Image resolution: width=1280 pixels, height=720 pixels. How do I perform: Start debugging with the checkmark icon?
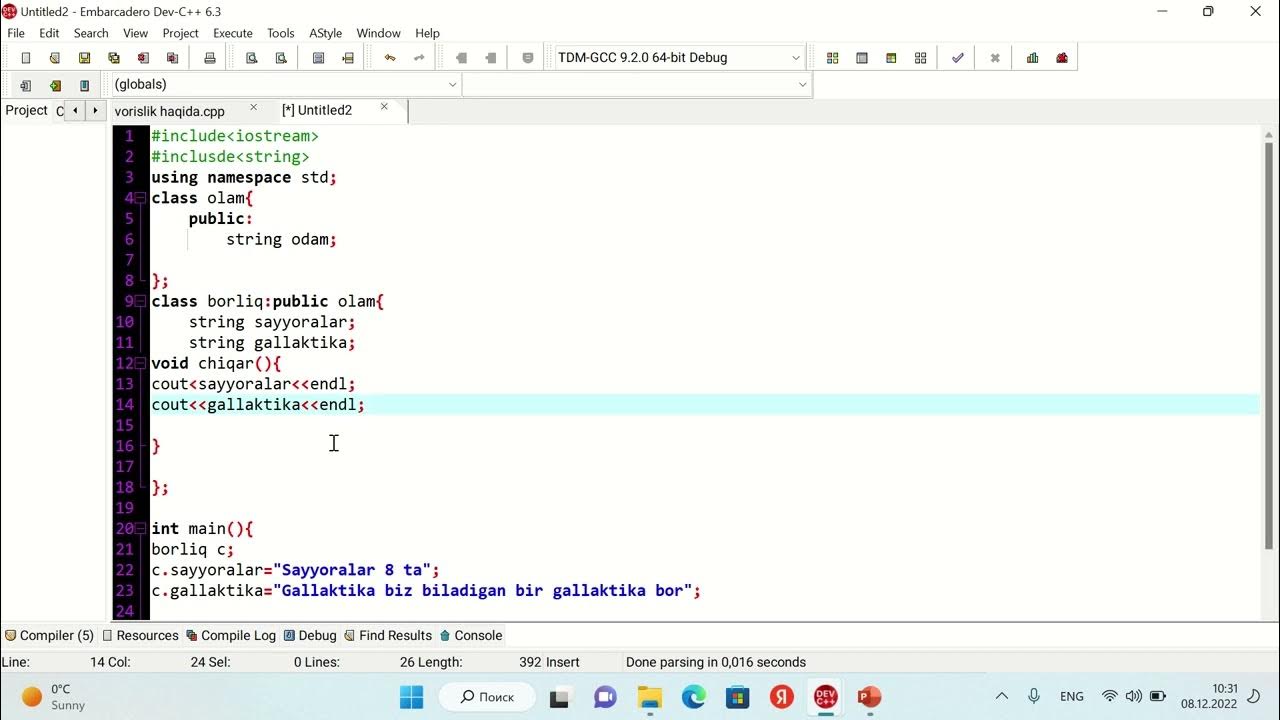point(957,58)
